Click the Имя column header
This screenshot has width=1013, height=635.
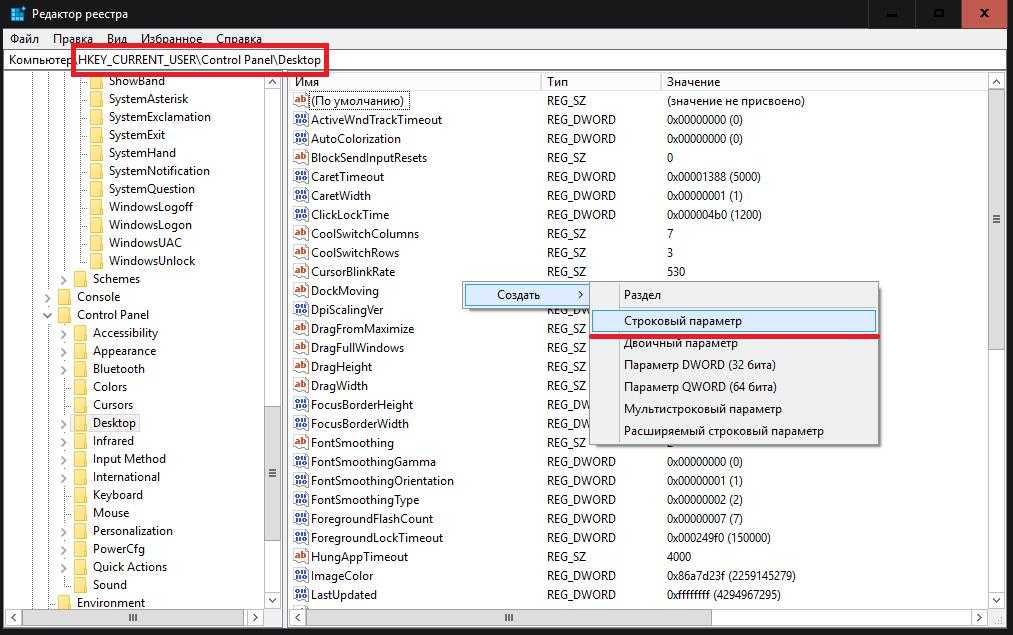click(415, 82)
